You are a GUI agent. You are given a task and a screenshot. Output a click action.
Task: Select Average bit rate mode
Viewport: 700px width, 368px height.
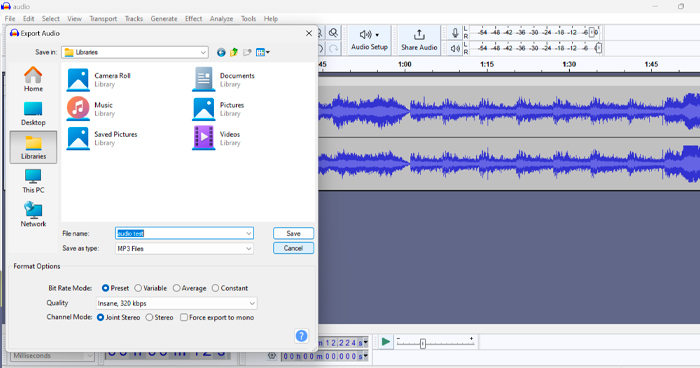(x=177, y=288)
